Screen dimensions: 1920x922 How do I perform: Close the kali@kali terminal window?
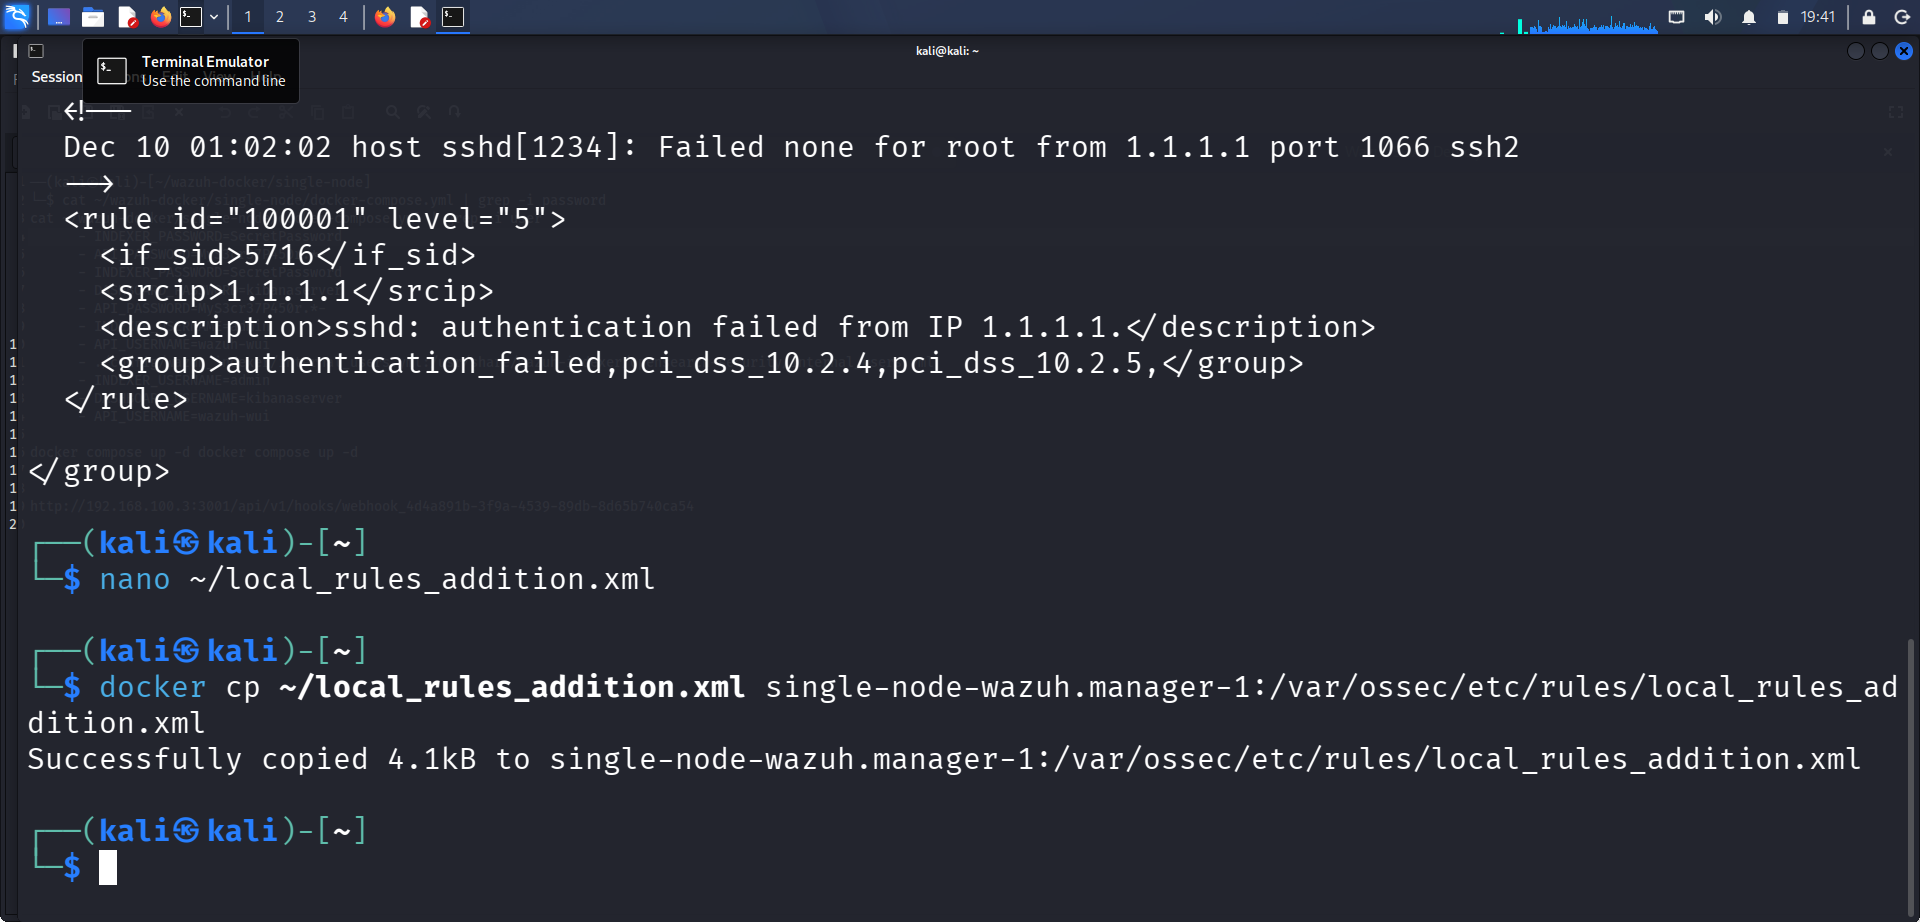tap(1904, 51)
